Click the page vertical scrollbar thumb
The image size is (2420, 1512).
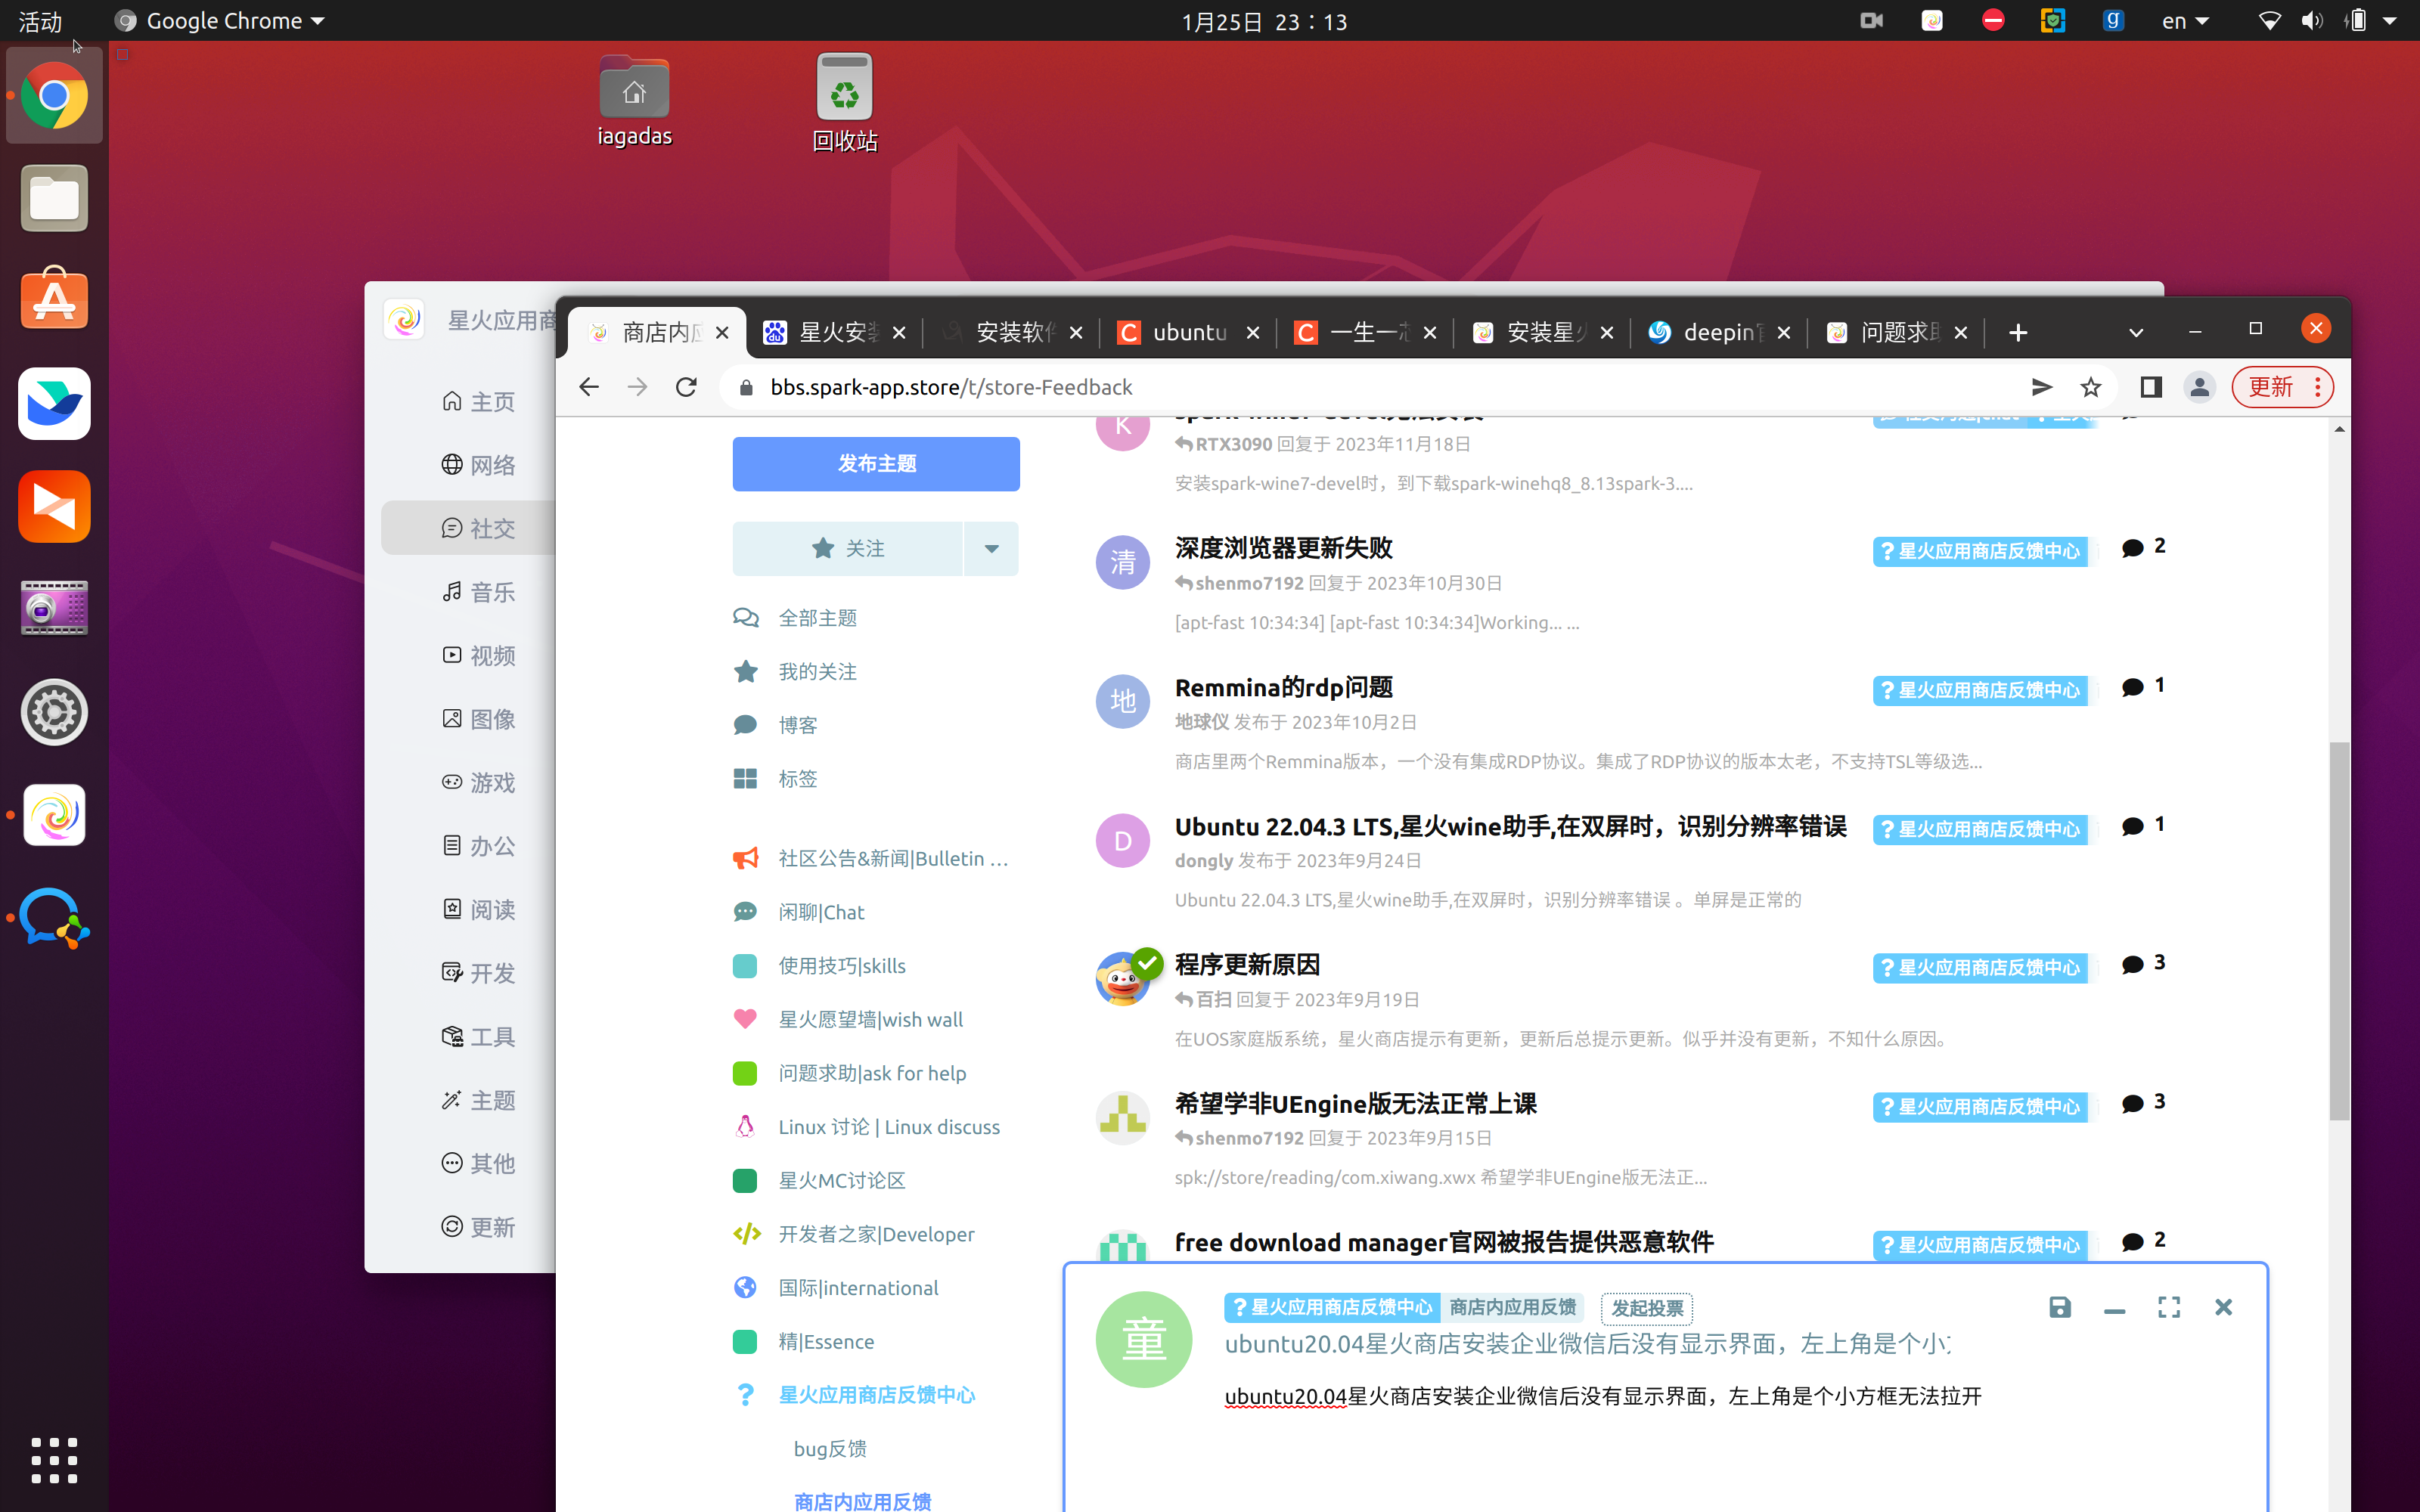2339,930
